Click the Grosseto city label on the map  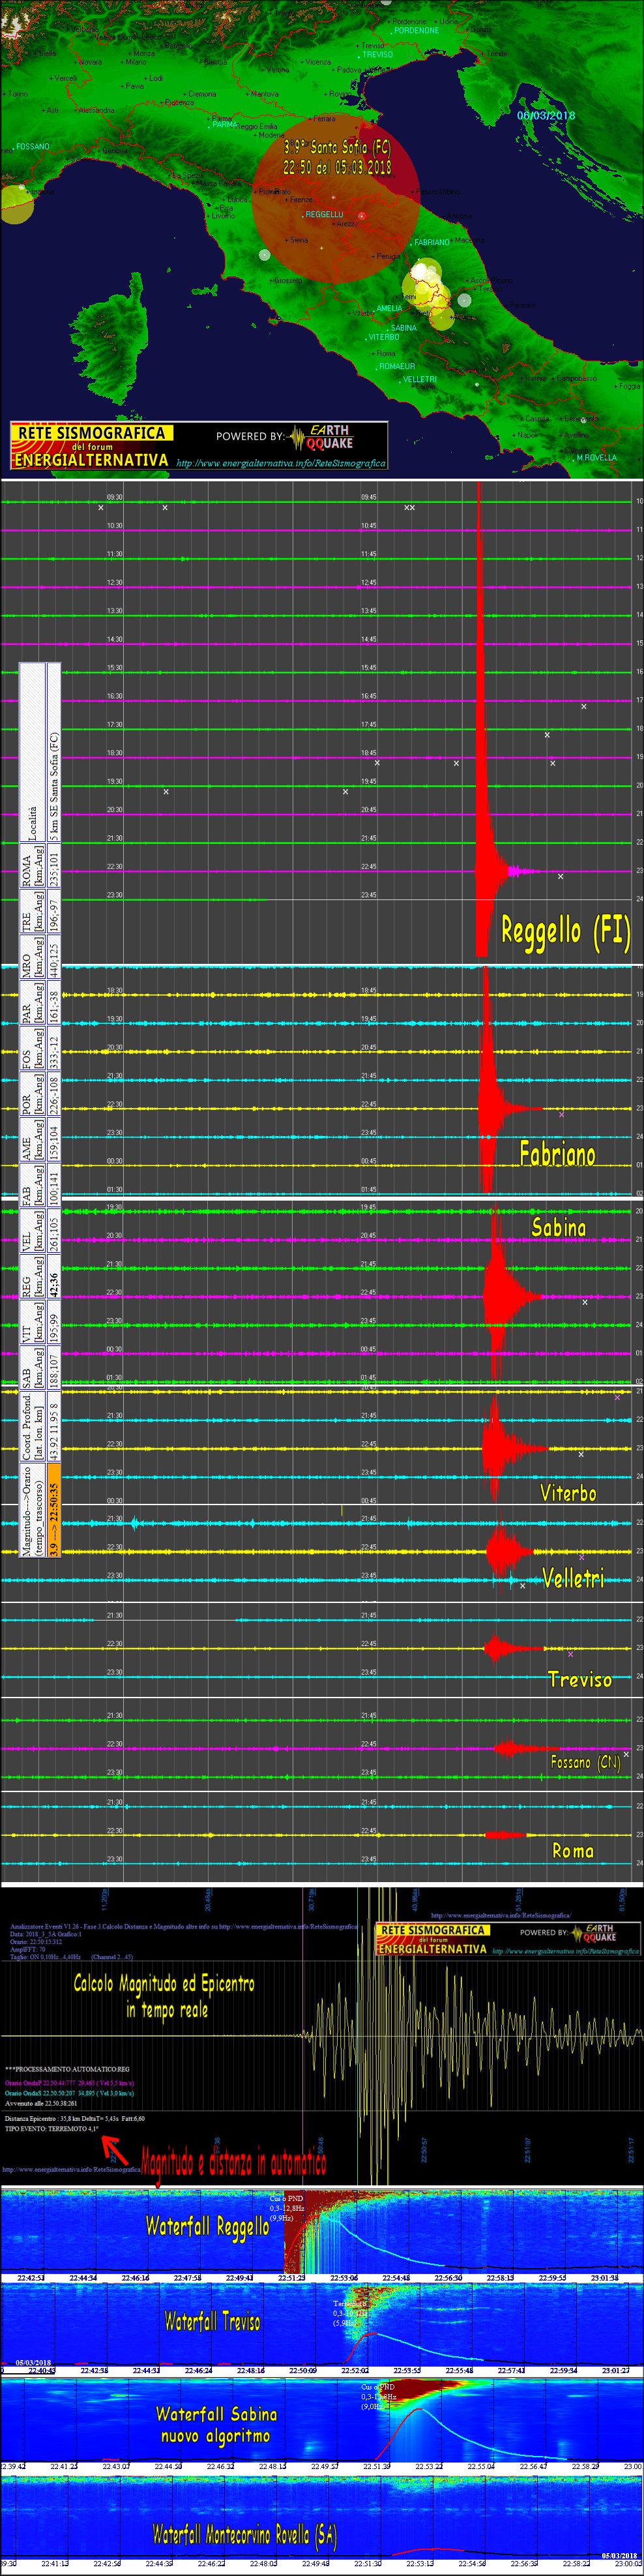tap(287, 280)
